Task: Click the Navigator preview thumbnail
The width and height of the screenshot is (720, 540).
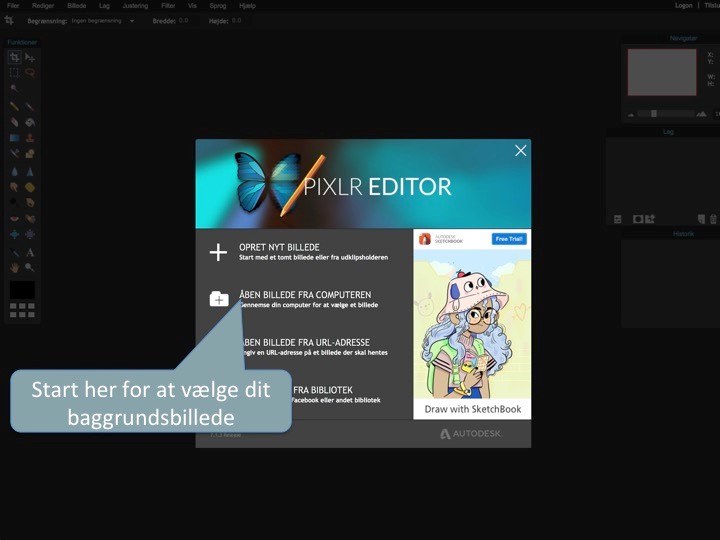Action: tap(662, 72)
